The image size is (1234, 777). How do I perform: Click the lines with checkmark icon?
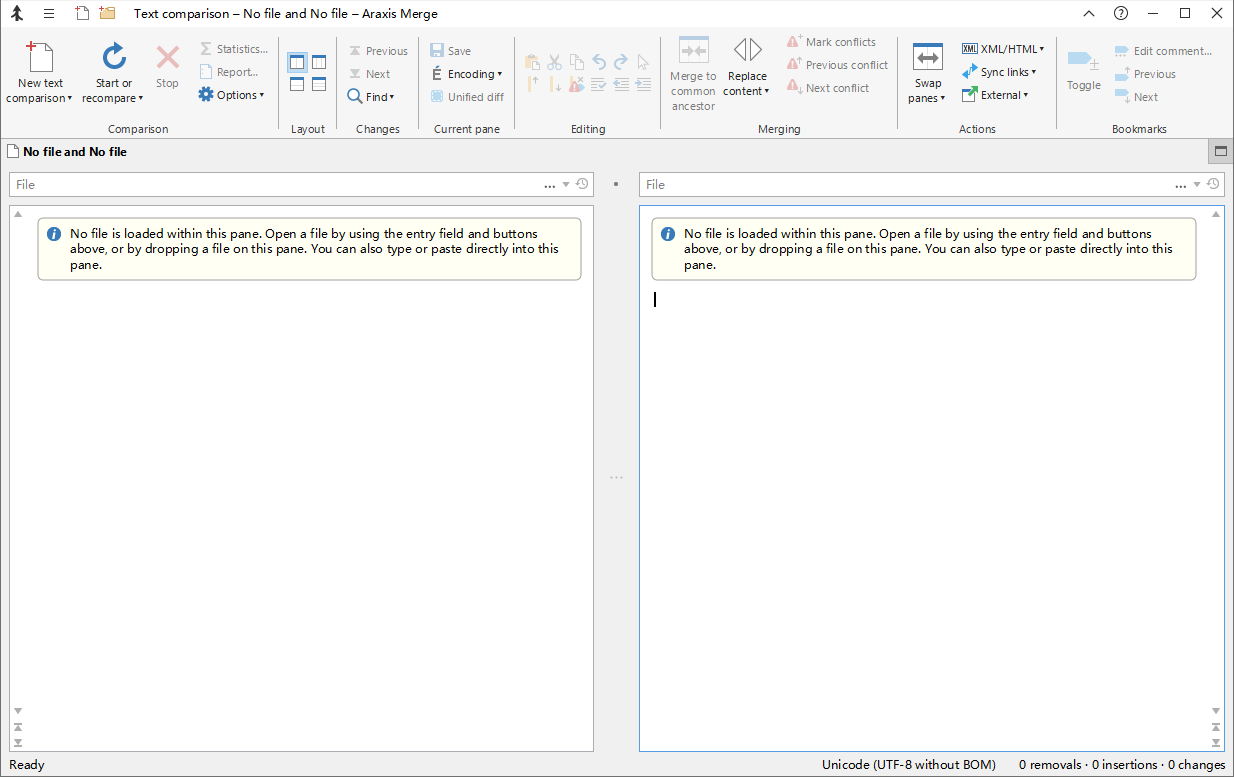click(x=599, y=84)
